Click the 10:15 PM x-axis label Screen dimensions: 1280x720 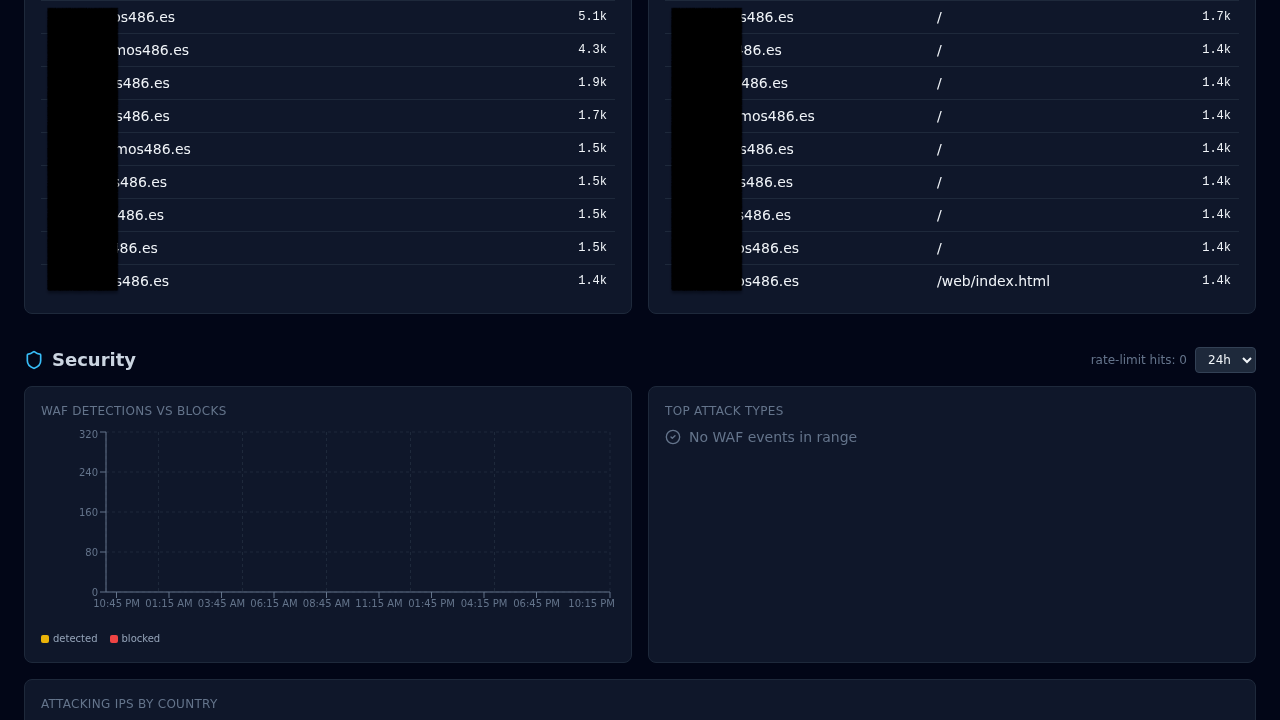[591, 604]
